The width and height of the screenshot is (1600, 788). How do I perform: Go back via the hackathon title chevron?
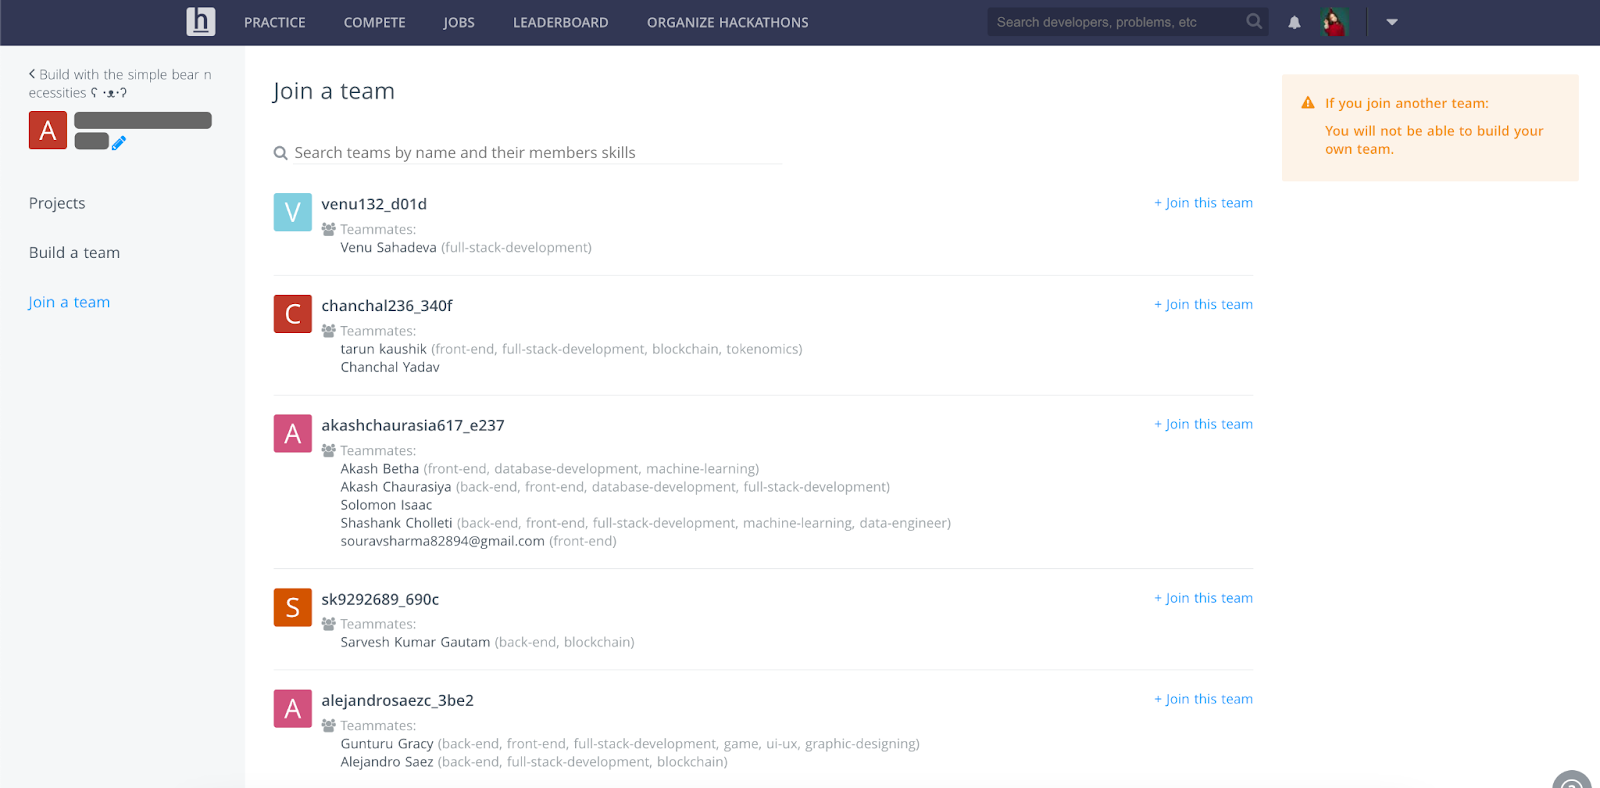pos(32,74)
